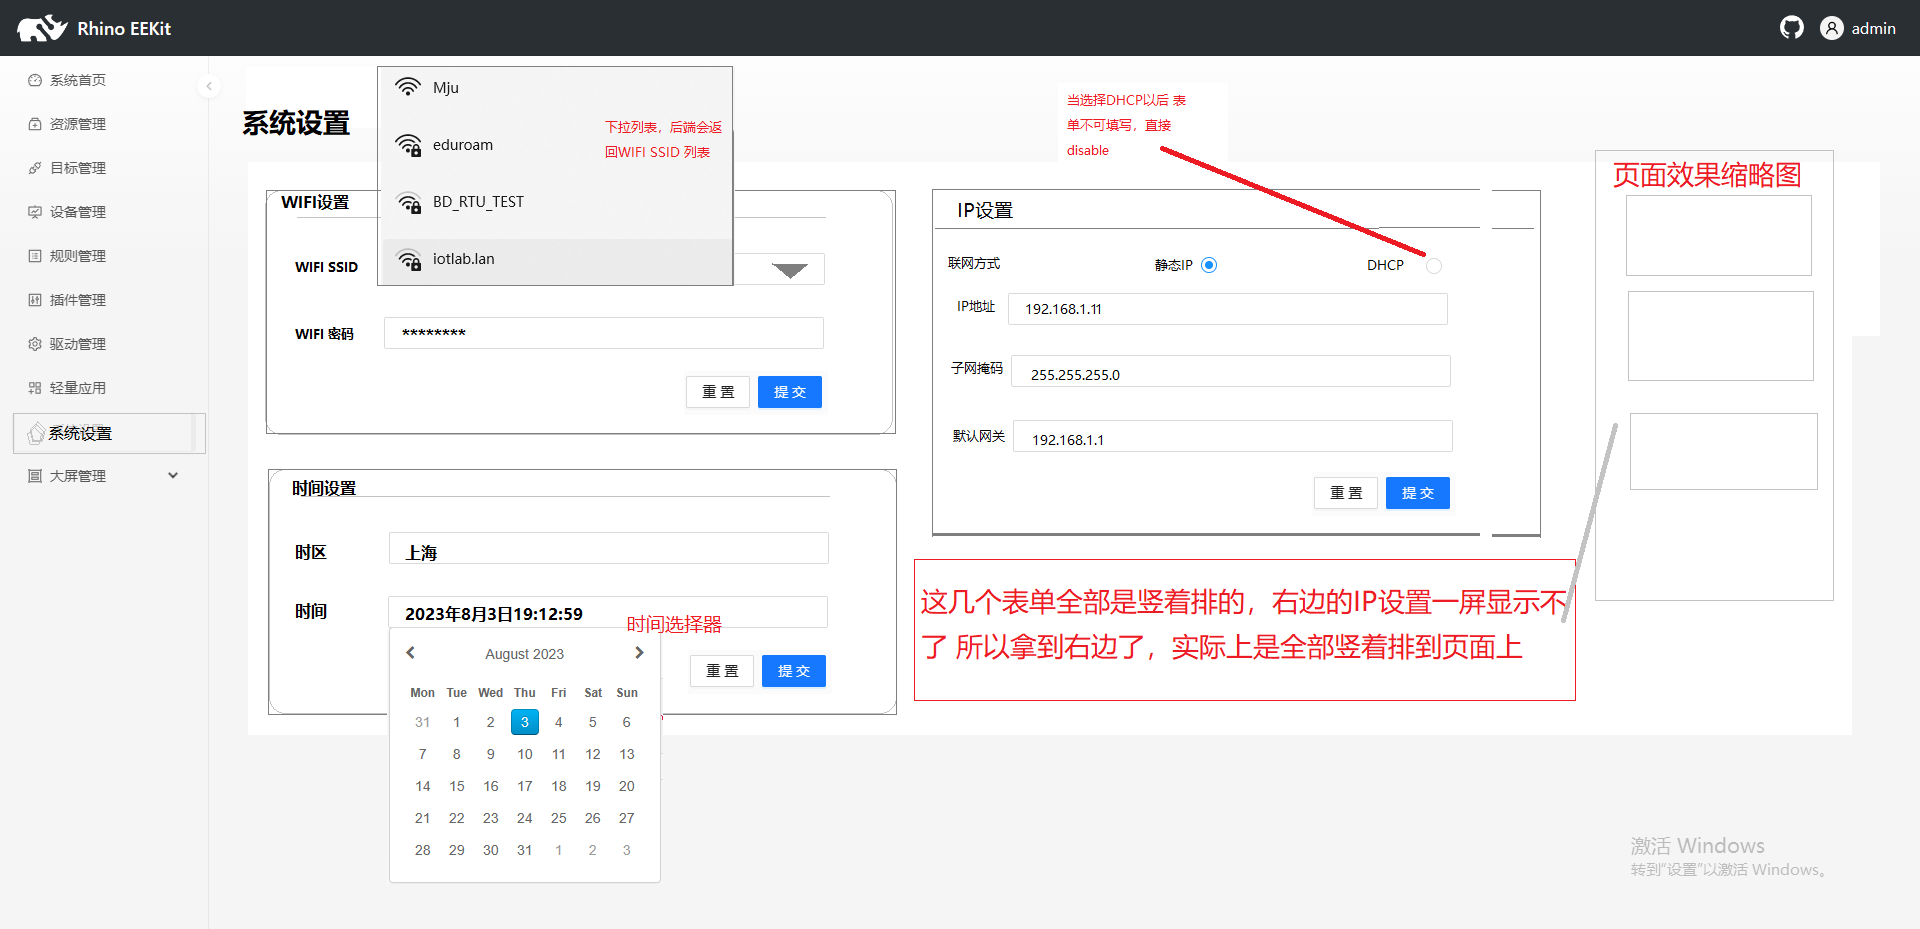
Task: Open 系统首页 from the sidebar
Action: pyautogui.click(x=77, y=79)
